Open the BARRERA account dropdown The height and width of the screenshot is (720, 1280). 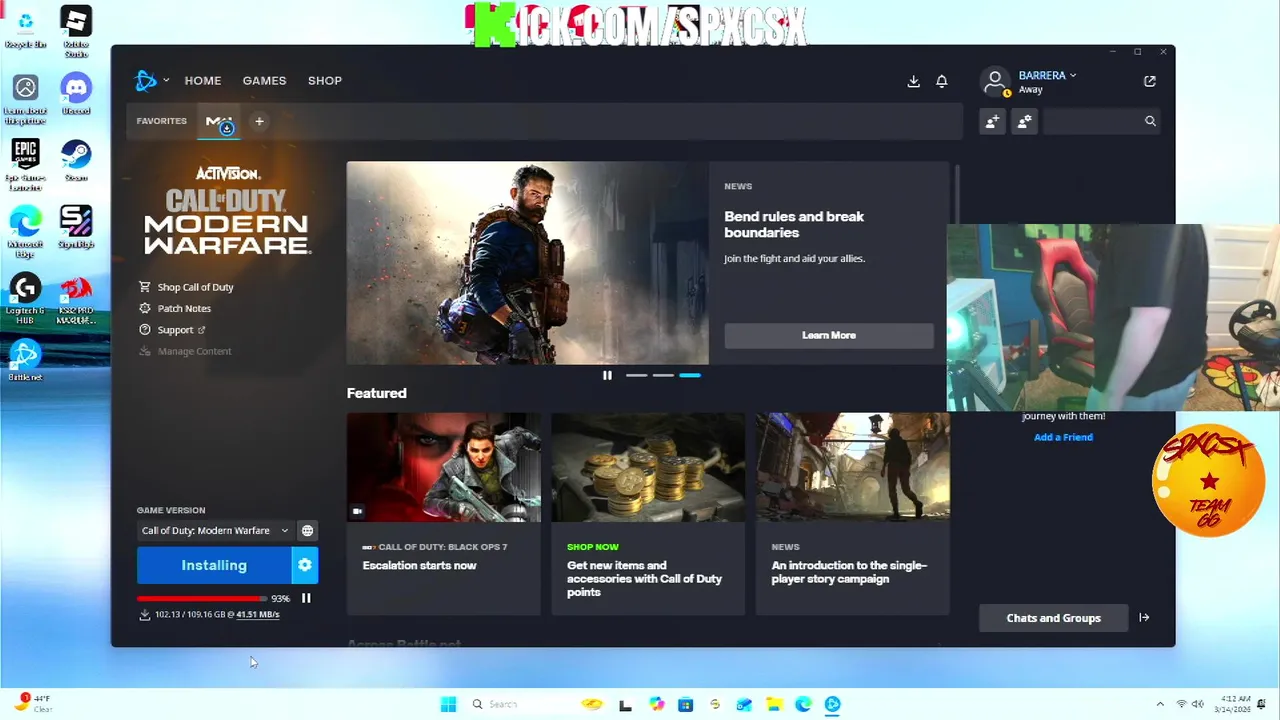tap(1047, 76)
